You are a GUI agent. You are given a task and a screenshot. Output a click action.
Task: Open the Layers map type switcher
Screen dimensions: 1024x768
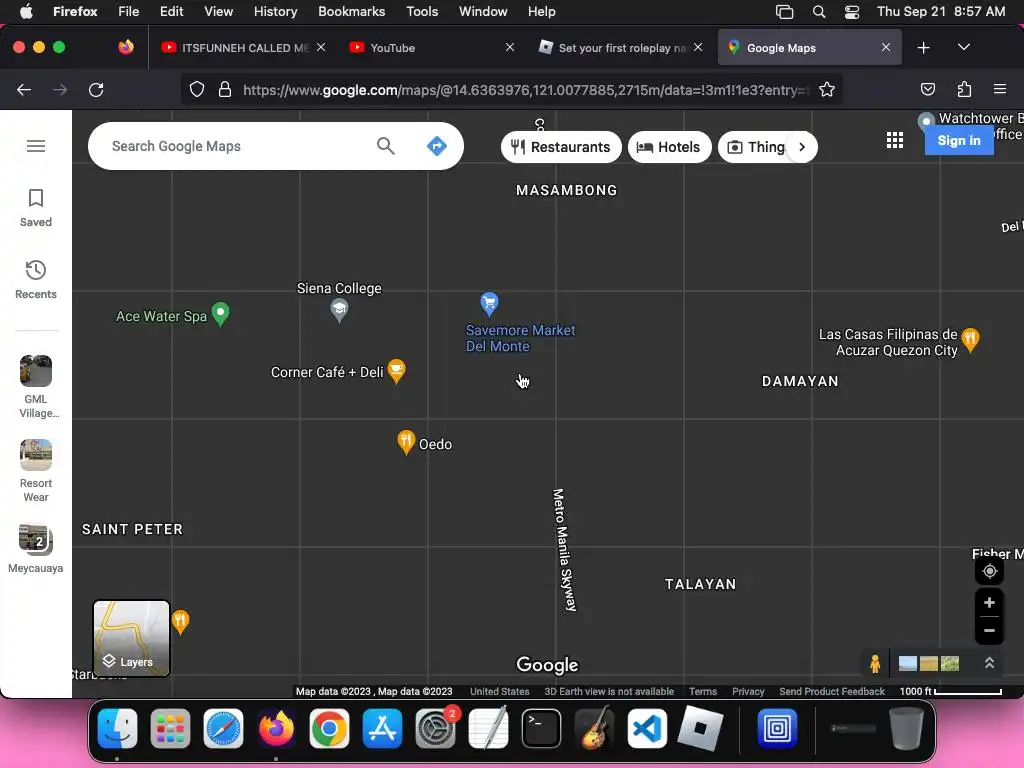(131, 638)
